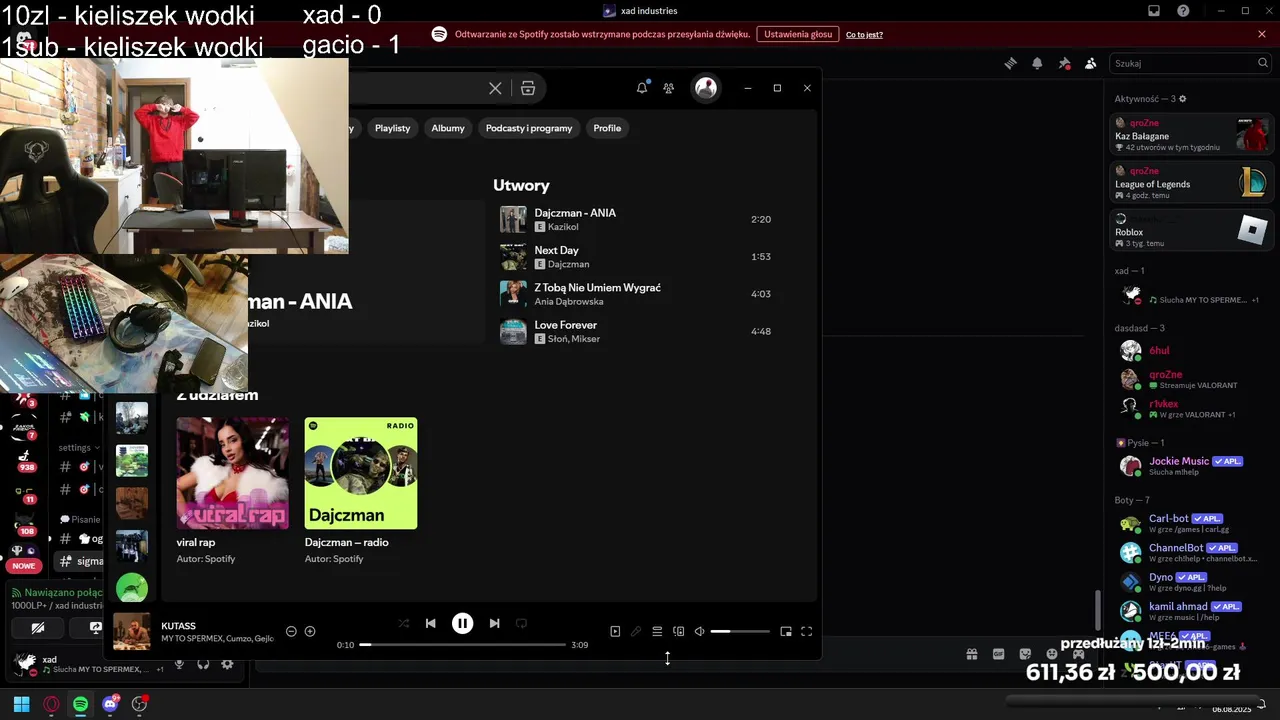Seek within the song progress bar
1280x720 pixels.
pos(463,645)
